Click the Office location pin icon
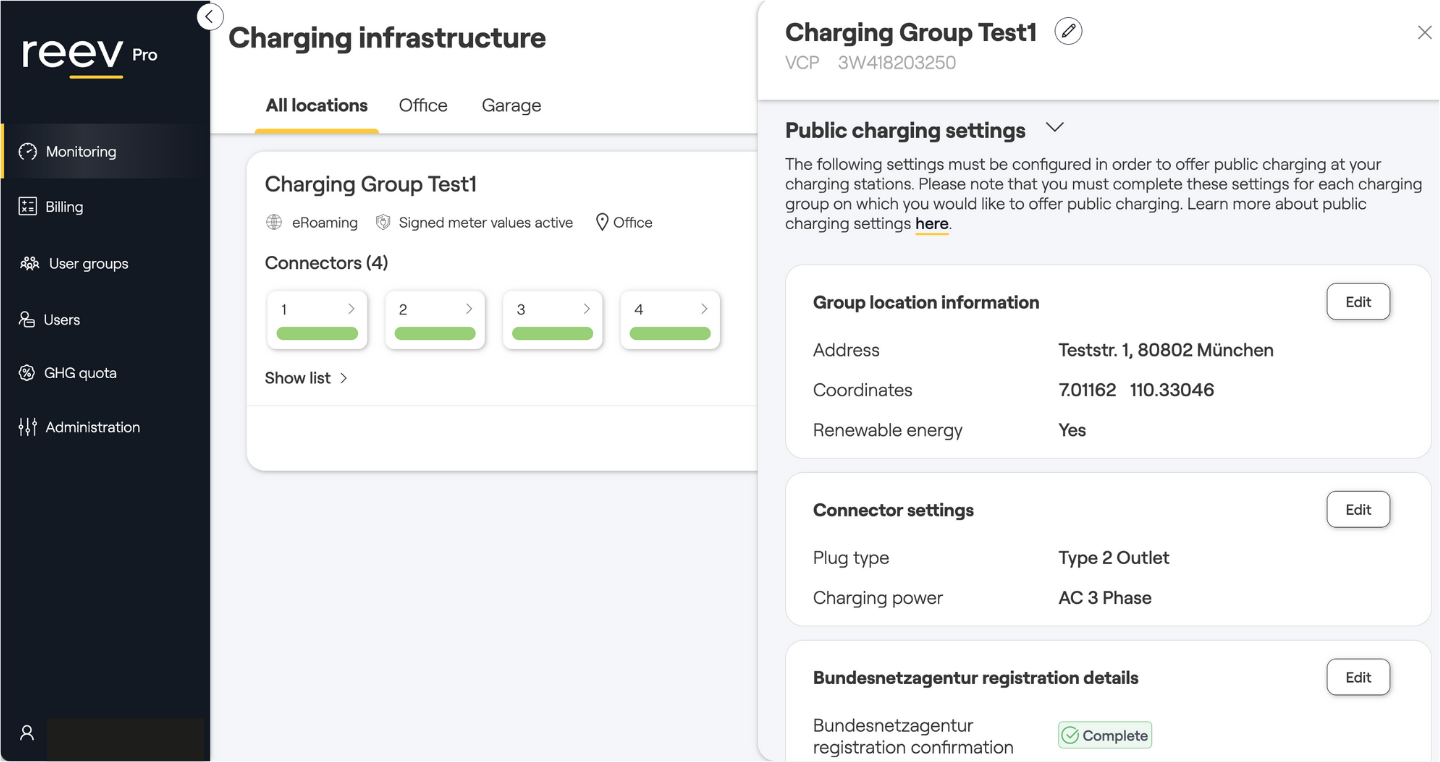The image size is (1440, 762). [602, 223]
